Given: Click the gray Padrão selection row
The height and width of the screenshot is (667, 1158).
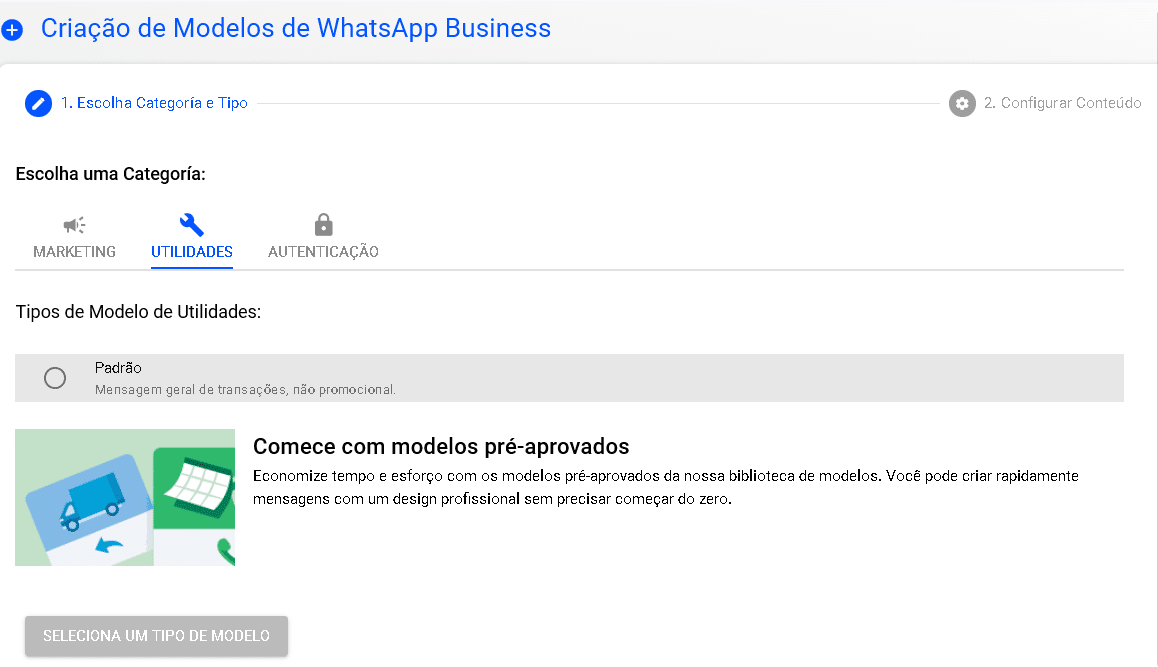Looking at the screenshot, I should (x=569, y=377).
